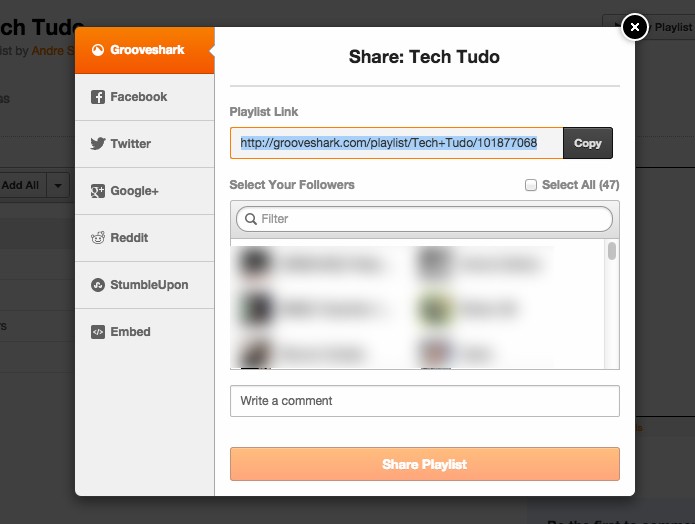Select the Embed tab label
The height and width of the screenshot is (524, 695).
pyautogui.click(x=130, y=332)
